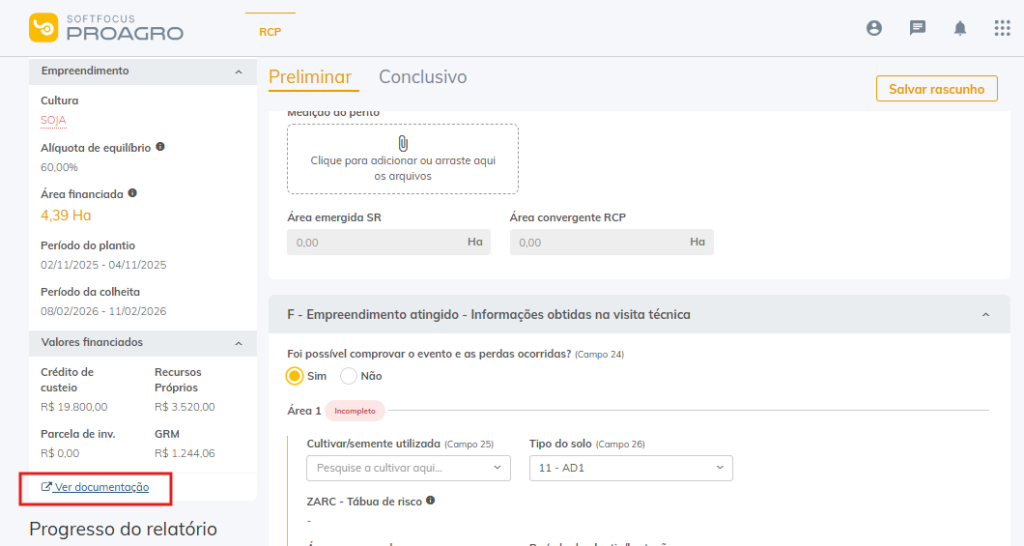The image size is (1024, 546).
Task: Open the notifications bell
Action: (x=960, y=28)
